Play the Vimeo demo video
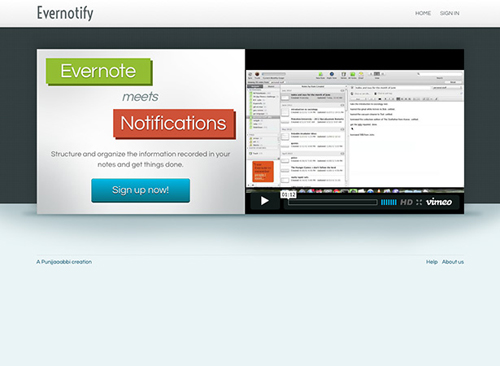 click(x=265, y=201)
